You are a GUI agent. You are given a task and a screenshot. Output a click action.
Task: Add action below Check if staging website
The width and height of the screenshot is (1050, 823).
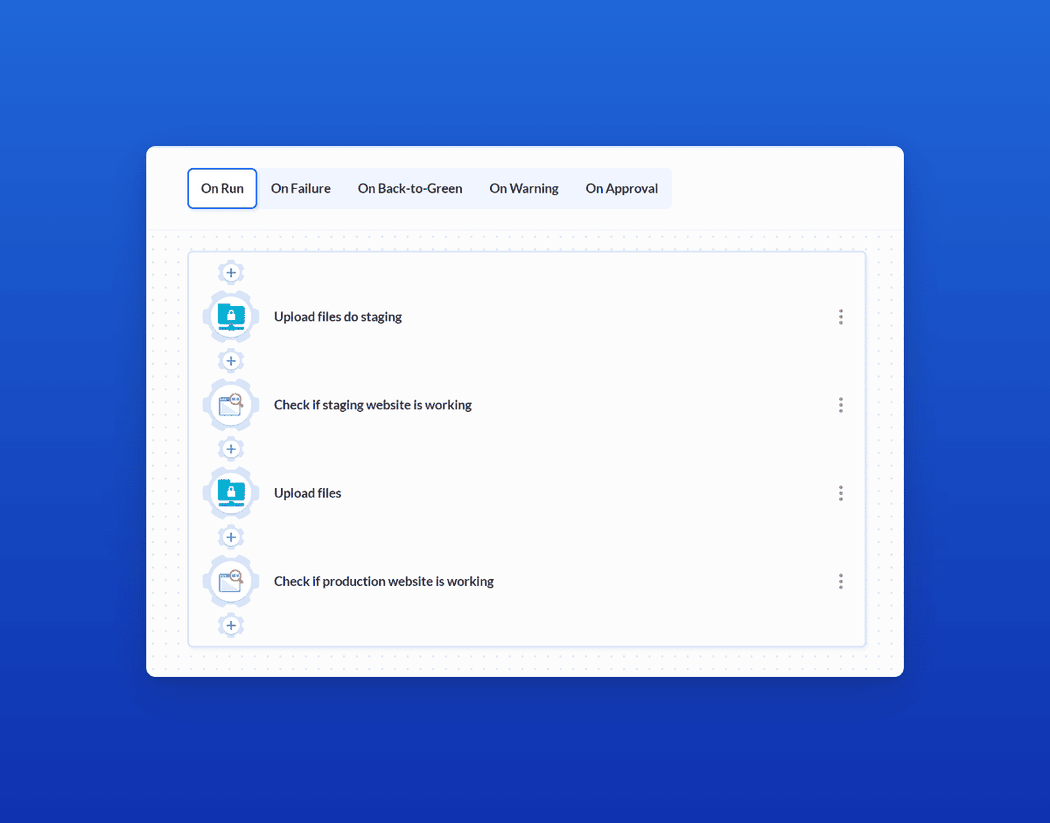point(231,449)
